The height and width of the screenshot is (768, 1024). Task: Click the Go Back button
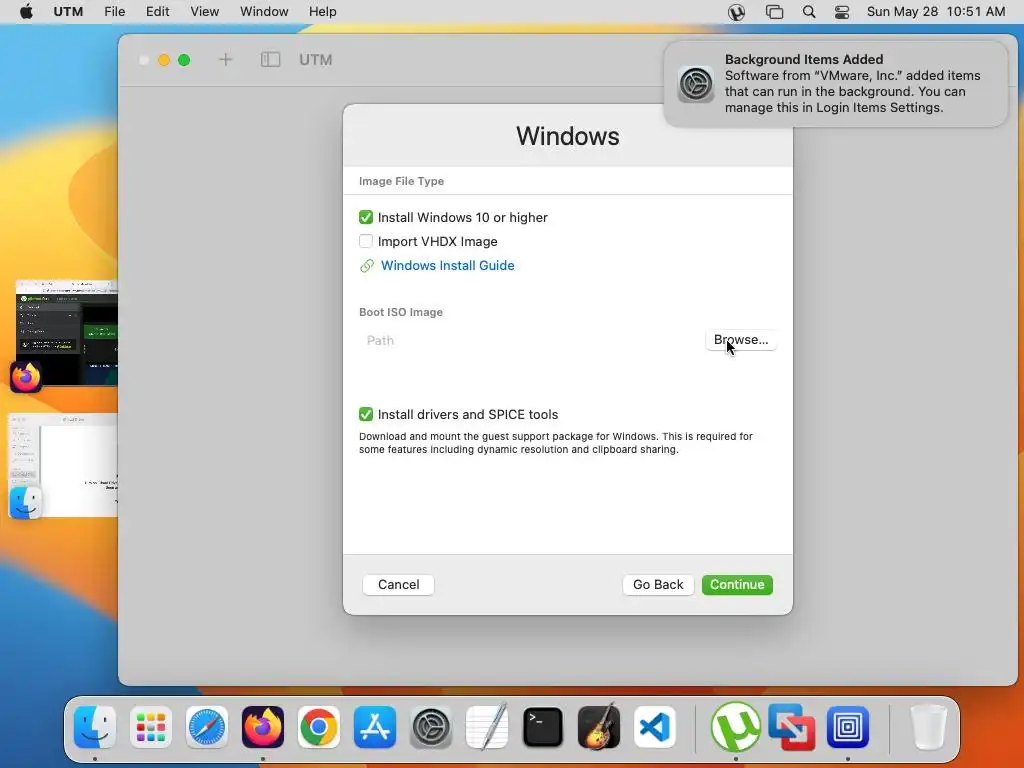click(x=658, y=584)
